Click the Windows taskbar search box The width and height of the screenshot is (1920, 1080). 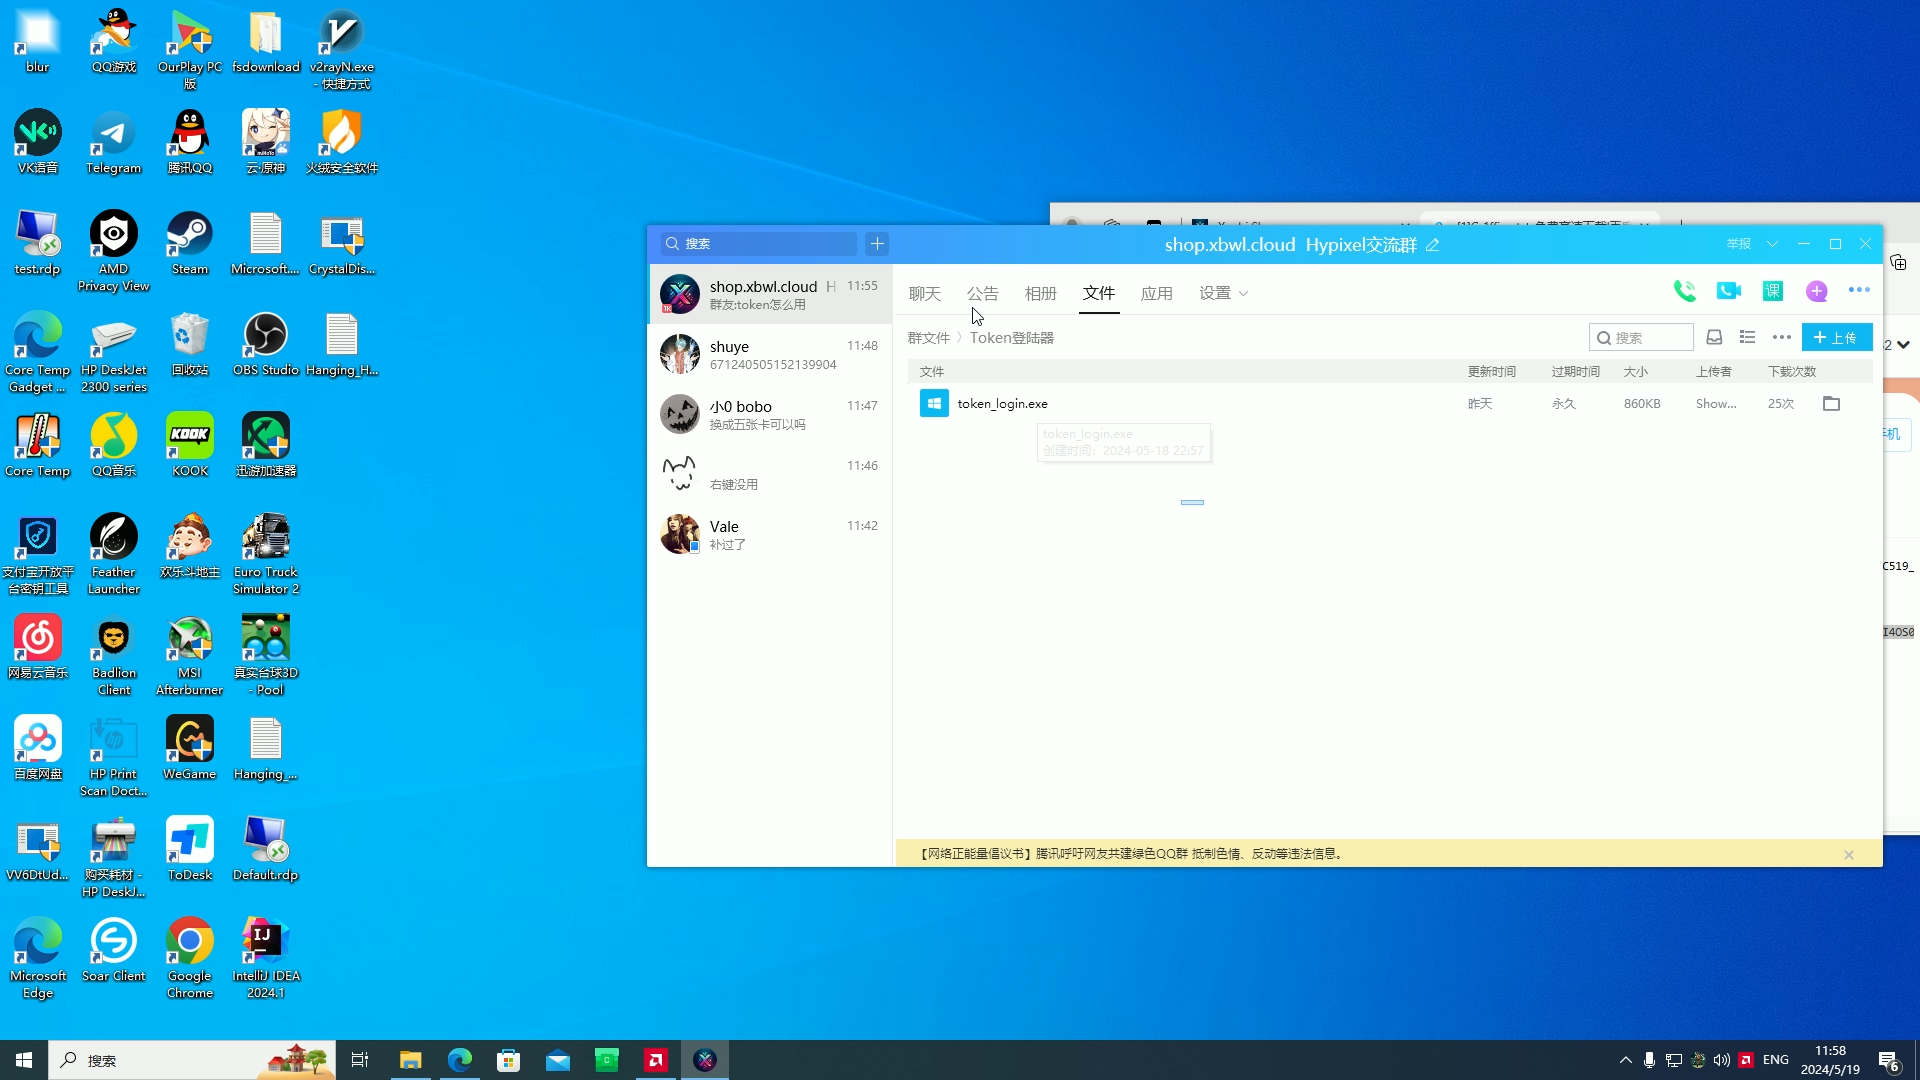click(x=192, y=1060)
